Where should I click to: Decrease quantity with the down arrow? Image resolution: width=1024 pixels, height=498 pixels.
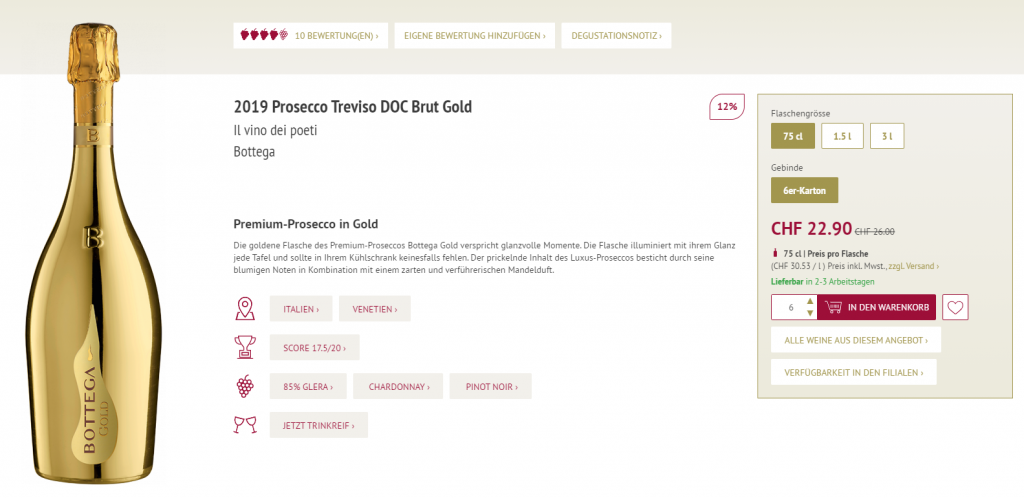pos(810,313)
